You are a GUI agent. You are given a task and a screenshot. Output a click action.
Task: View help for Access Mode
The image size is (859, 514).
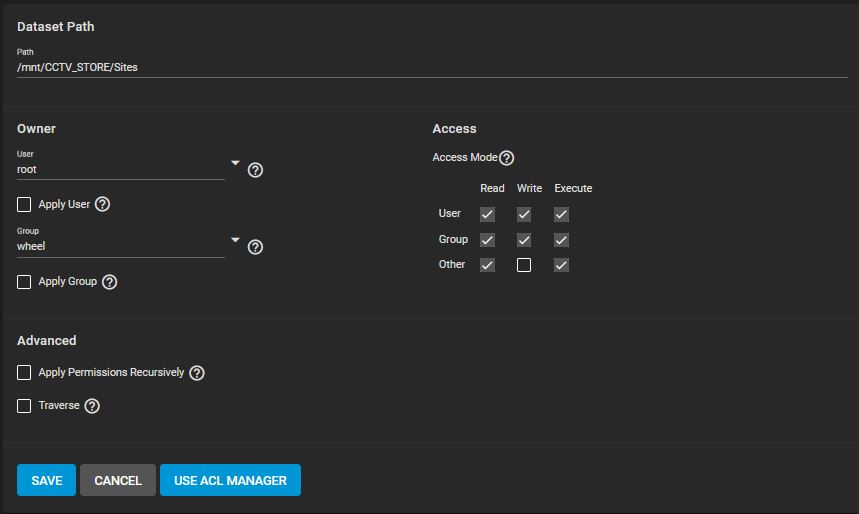[x=507, y=158]
